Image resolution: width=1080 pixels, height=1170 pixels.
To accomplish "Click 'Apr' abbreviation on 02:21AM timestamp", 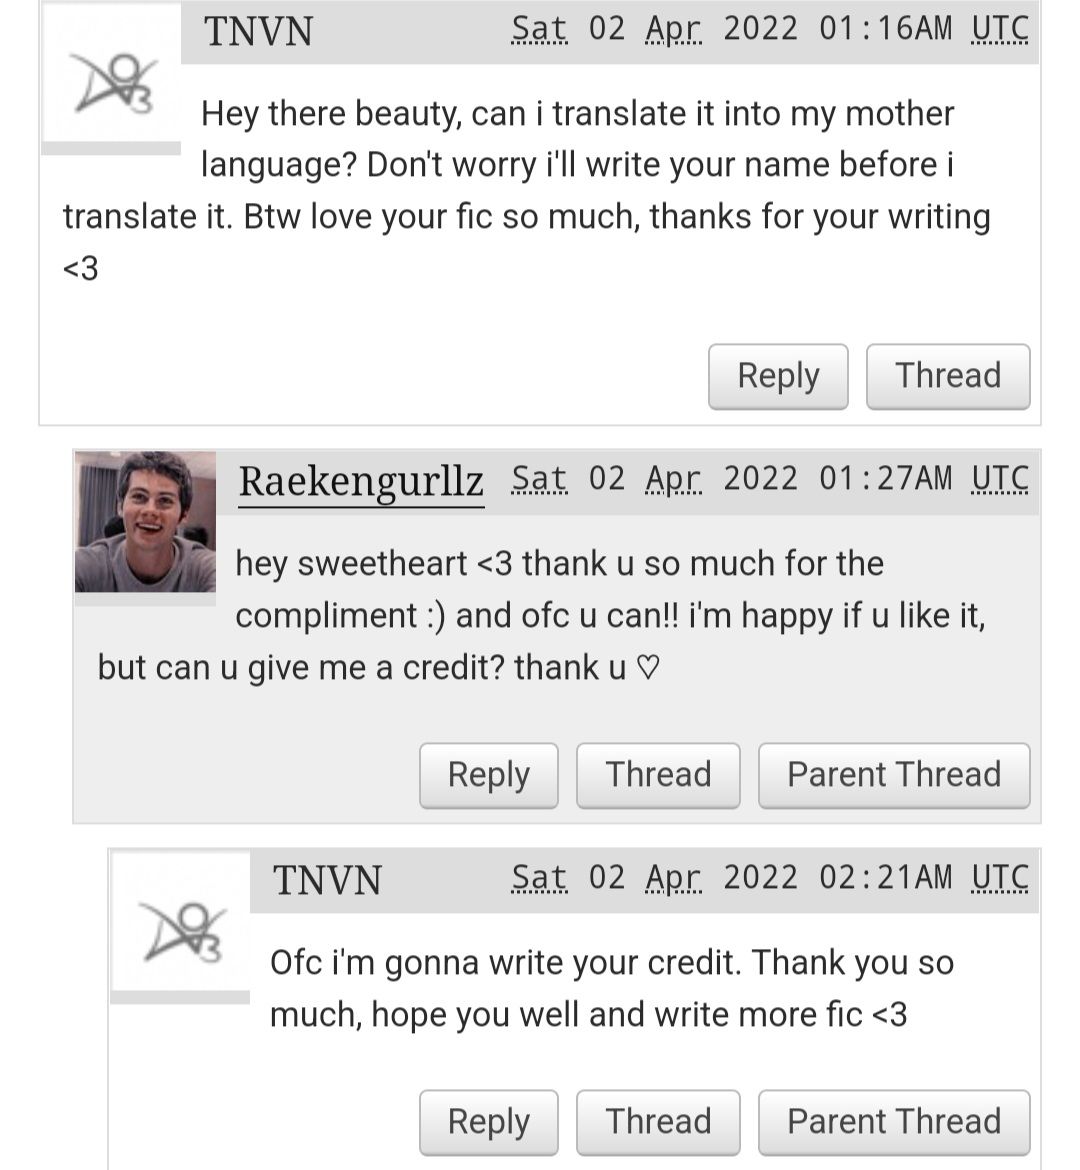I will [x=673, y=878].
